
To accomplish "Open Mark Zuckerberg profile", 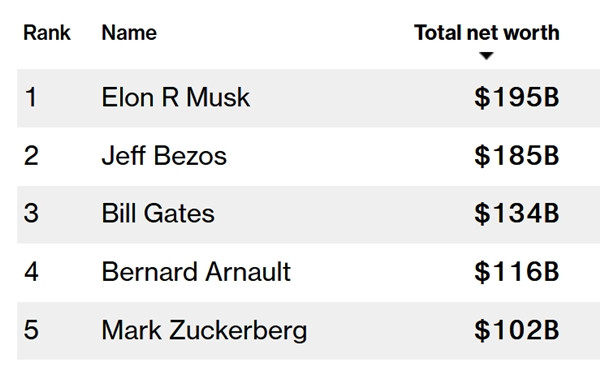I will coord(204,330).
